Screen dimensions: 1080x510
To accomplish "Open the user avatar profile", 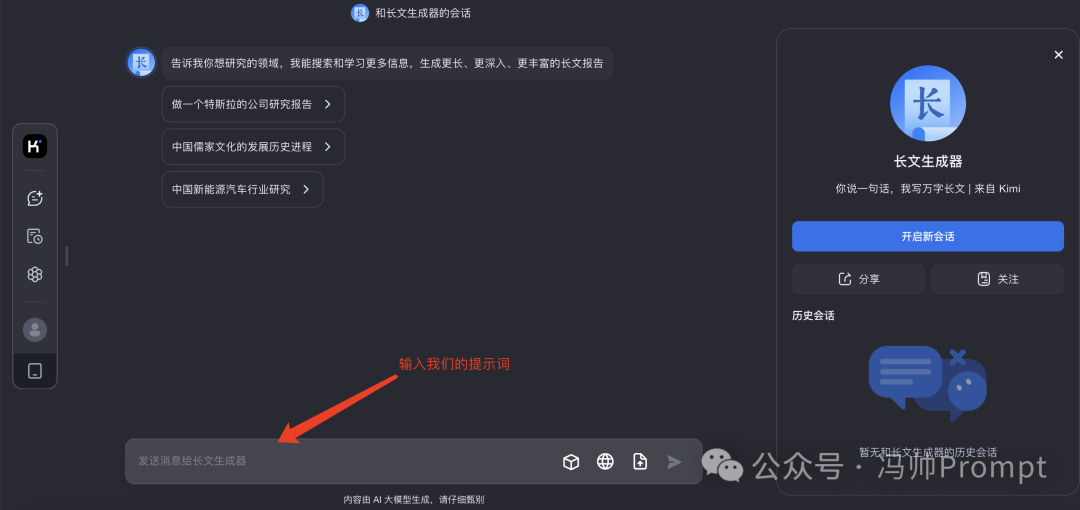I will [x=34, y=329].
